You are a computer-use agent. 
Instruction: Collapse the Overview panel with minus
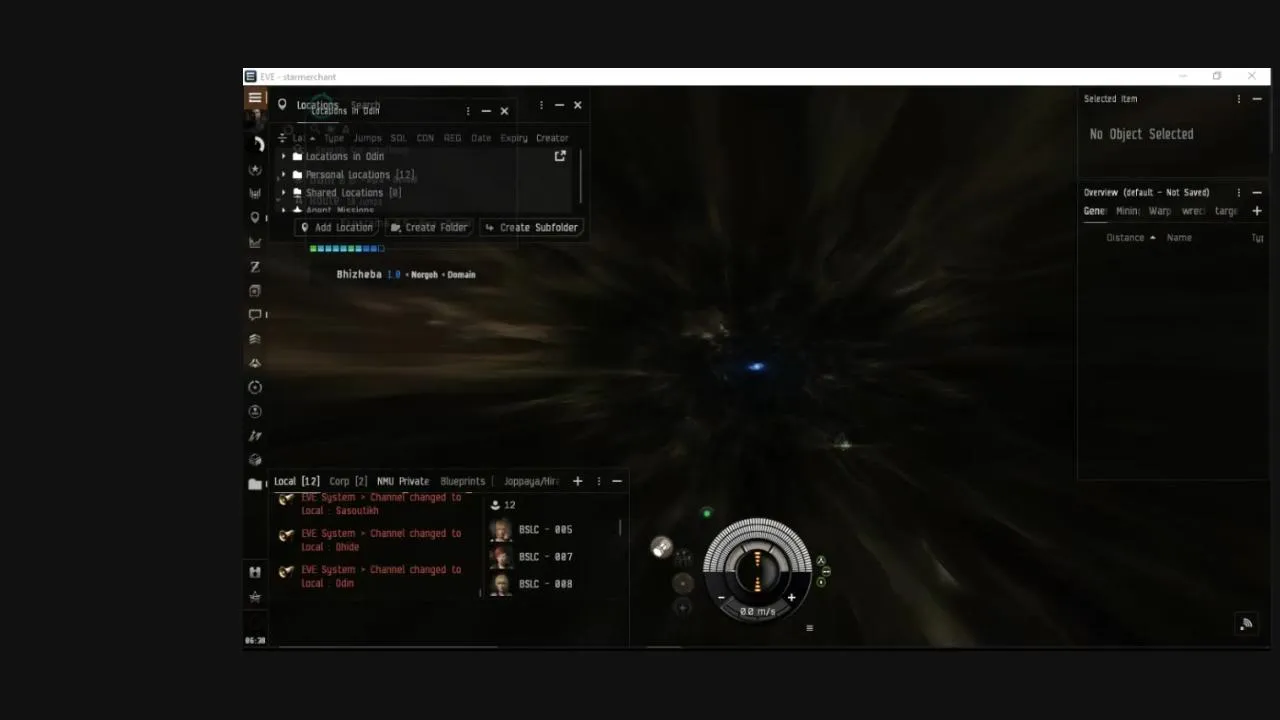click(1257, 192)
